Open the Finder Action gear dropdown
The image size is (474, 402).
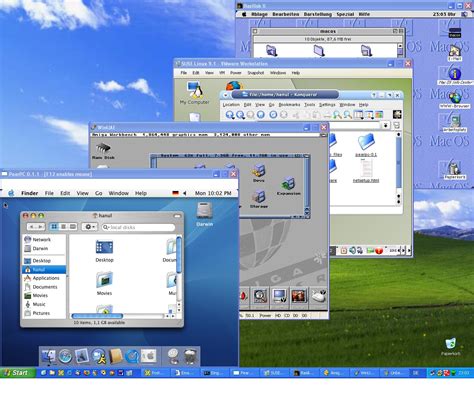coord(89,227)
